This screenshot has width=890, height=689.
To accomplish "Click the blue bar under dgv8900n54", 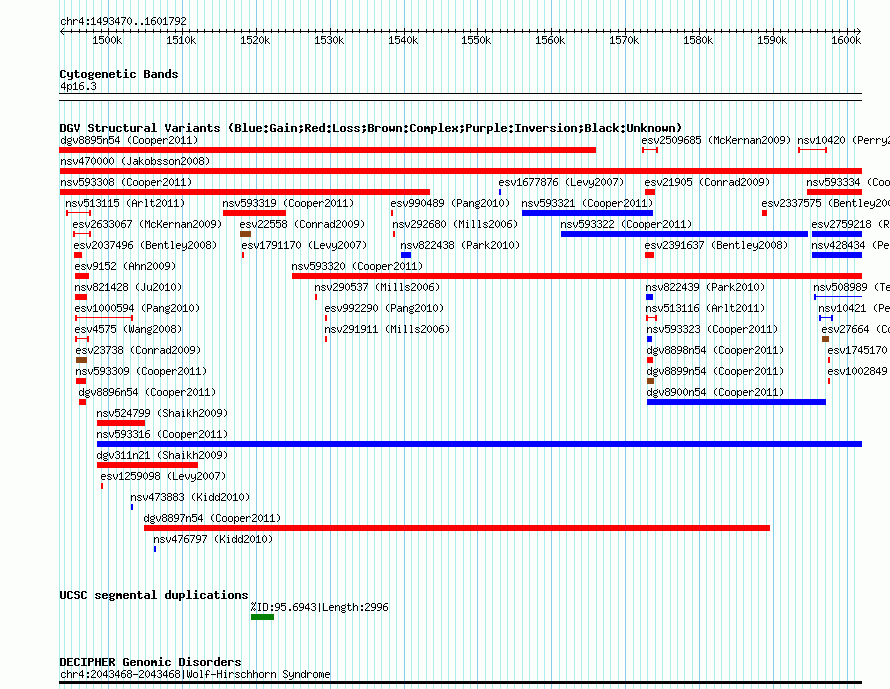I will (x=736, y=402).
